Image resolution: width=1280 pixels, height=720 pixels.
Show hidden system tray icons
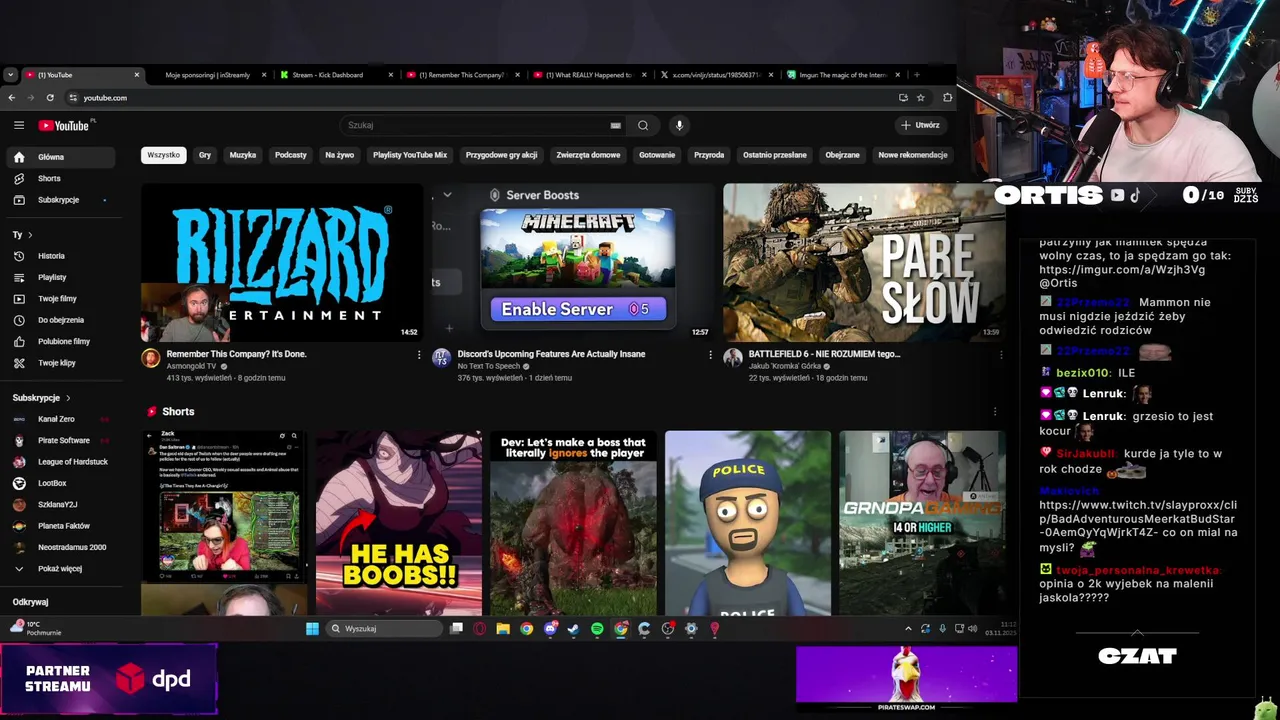coord(908,629)
